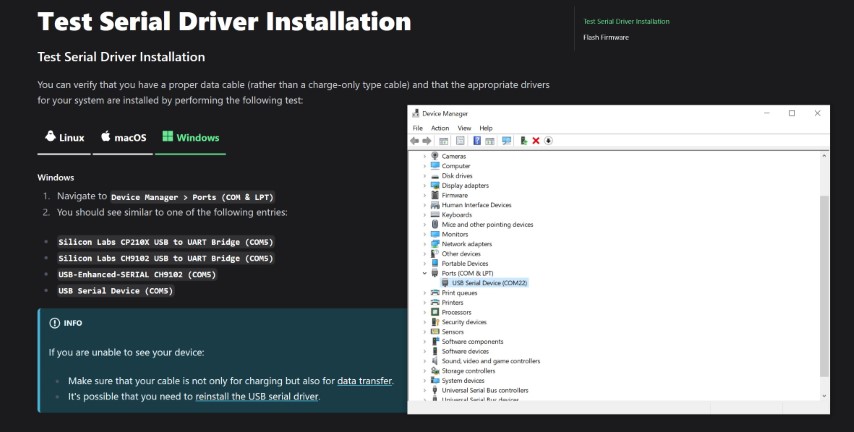Screen dimensions: 854x432
Task: Click 'USB-Enhanced-SERIAL CH9102 (COM5)' text
Action: (x=137, y=275)
